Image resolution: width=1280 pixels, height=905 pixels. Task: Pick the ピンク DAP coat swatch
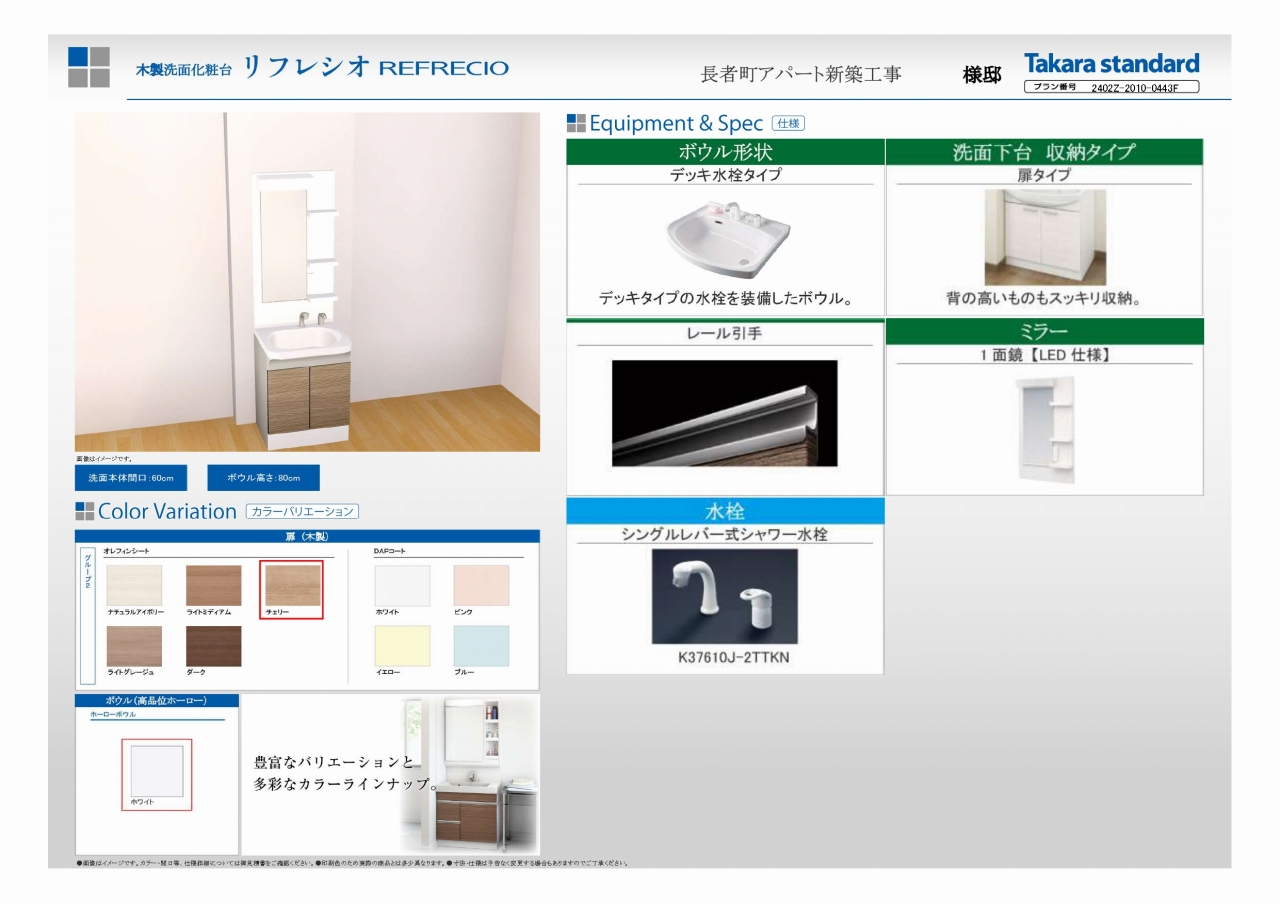coord(481,586)
